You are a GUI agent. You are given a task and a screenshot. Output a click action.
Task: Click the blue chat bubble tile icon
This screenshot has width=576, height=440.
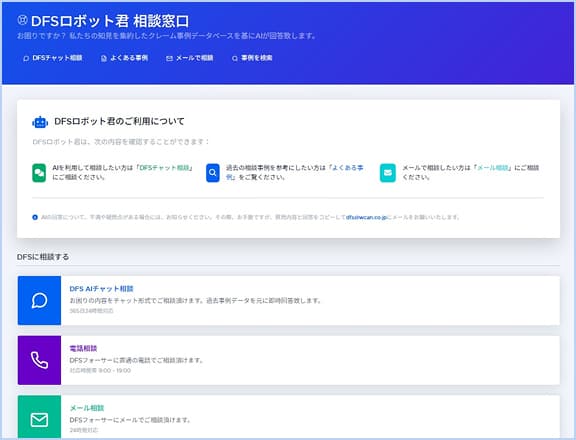click(39, 300)
